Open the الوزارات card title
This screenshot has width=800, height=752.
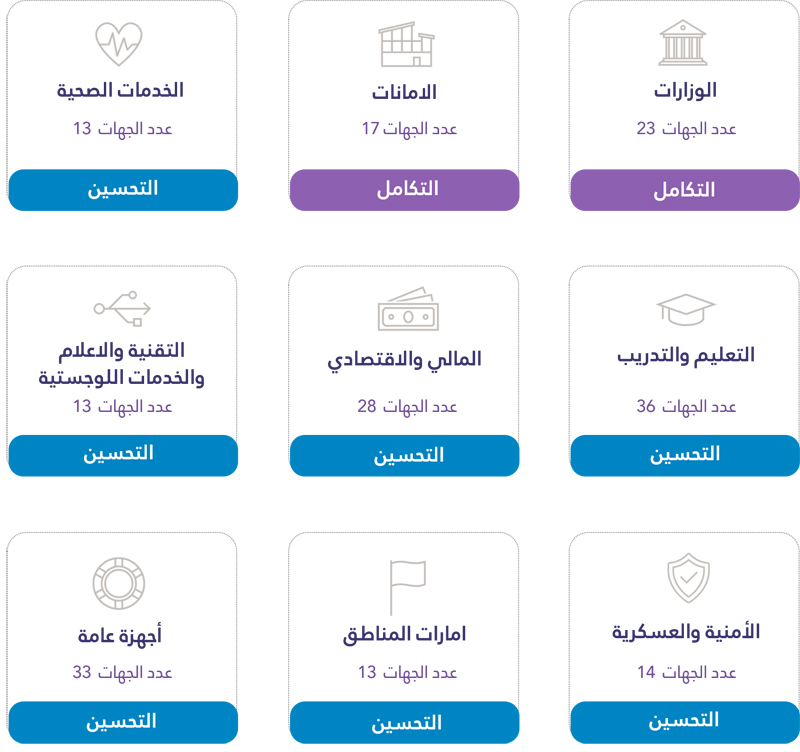coord(685,91)
